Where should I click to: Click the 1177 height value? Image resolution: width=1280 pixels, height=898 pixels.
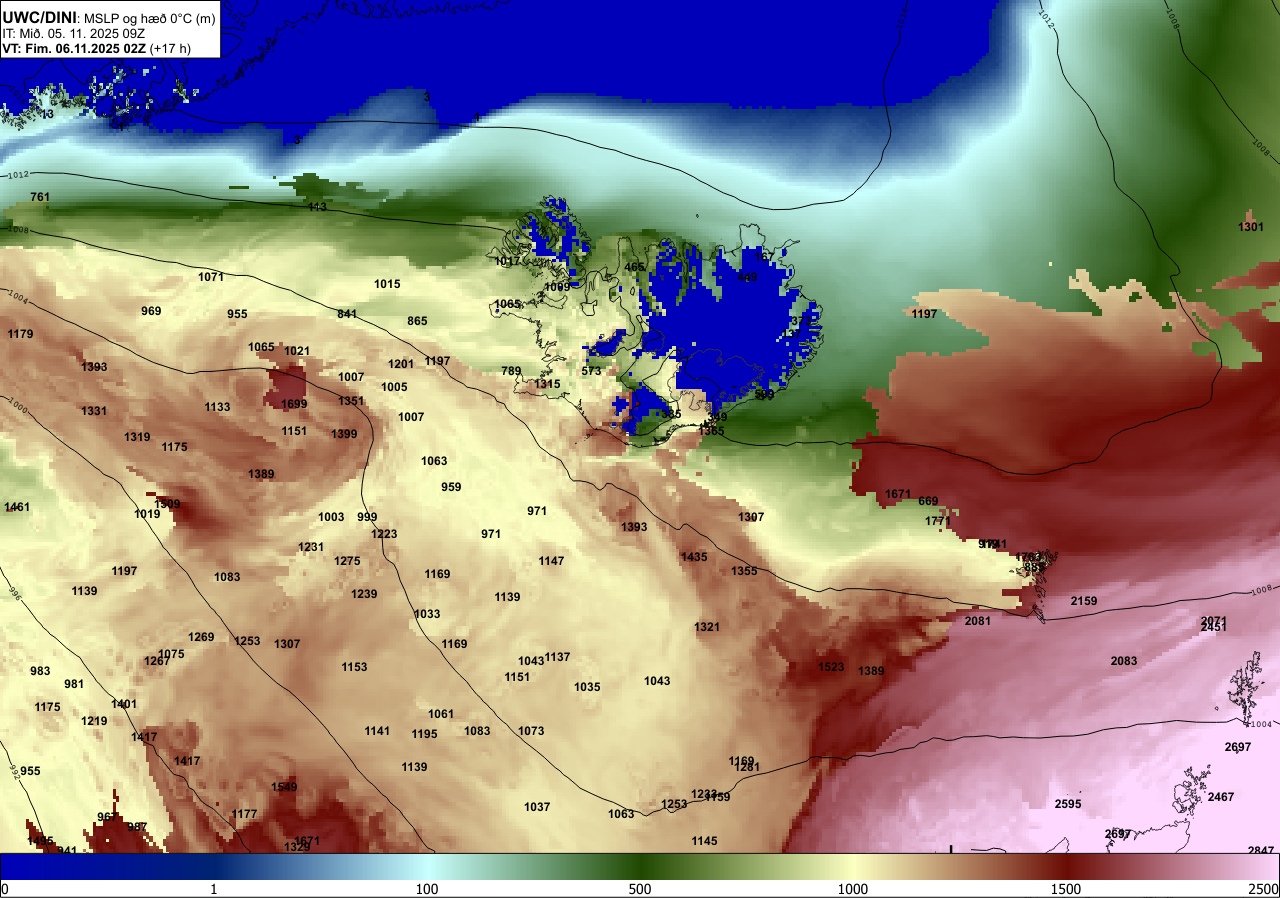[x=244, y=814]
